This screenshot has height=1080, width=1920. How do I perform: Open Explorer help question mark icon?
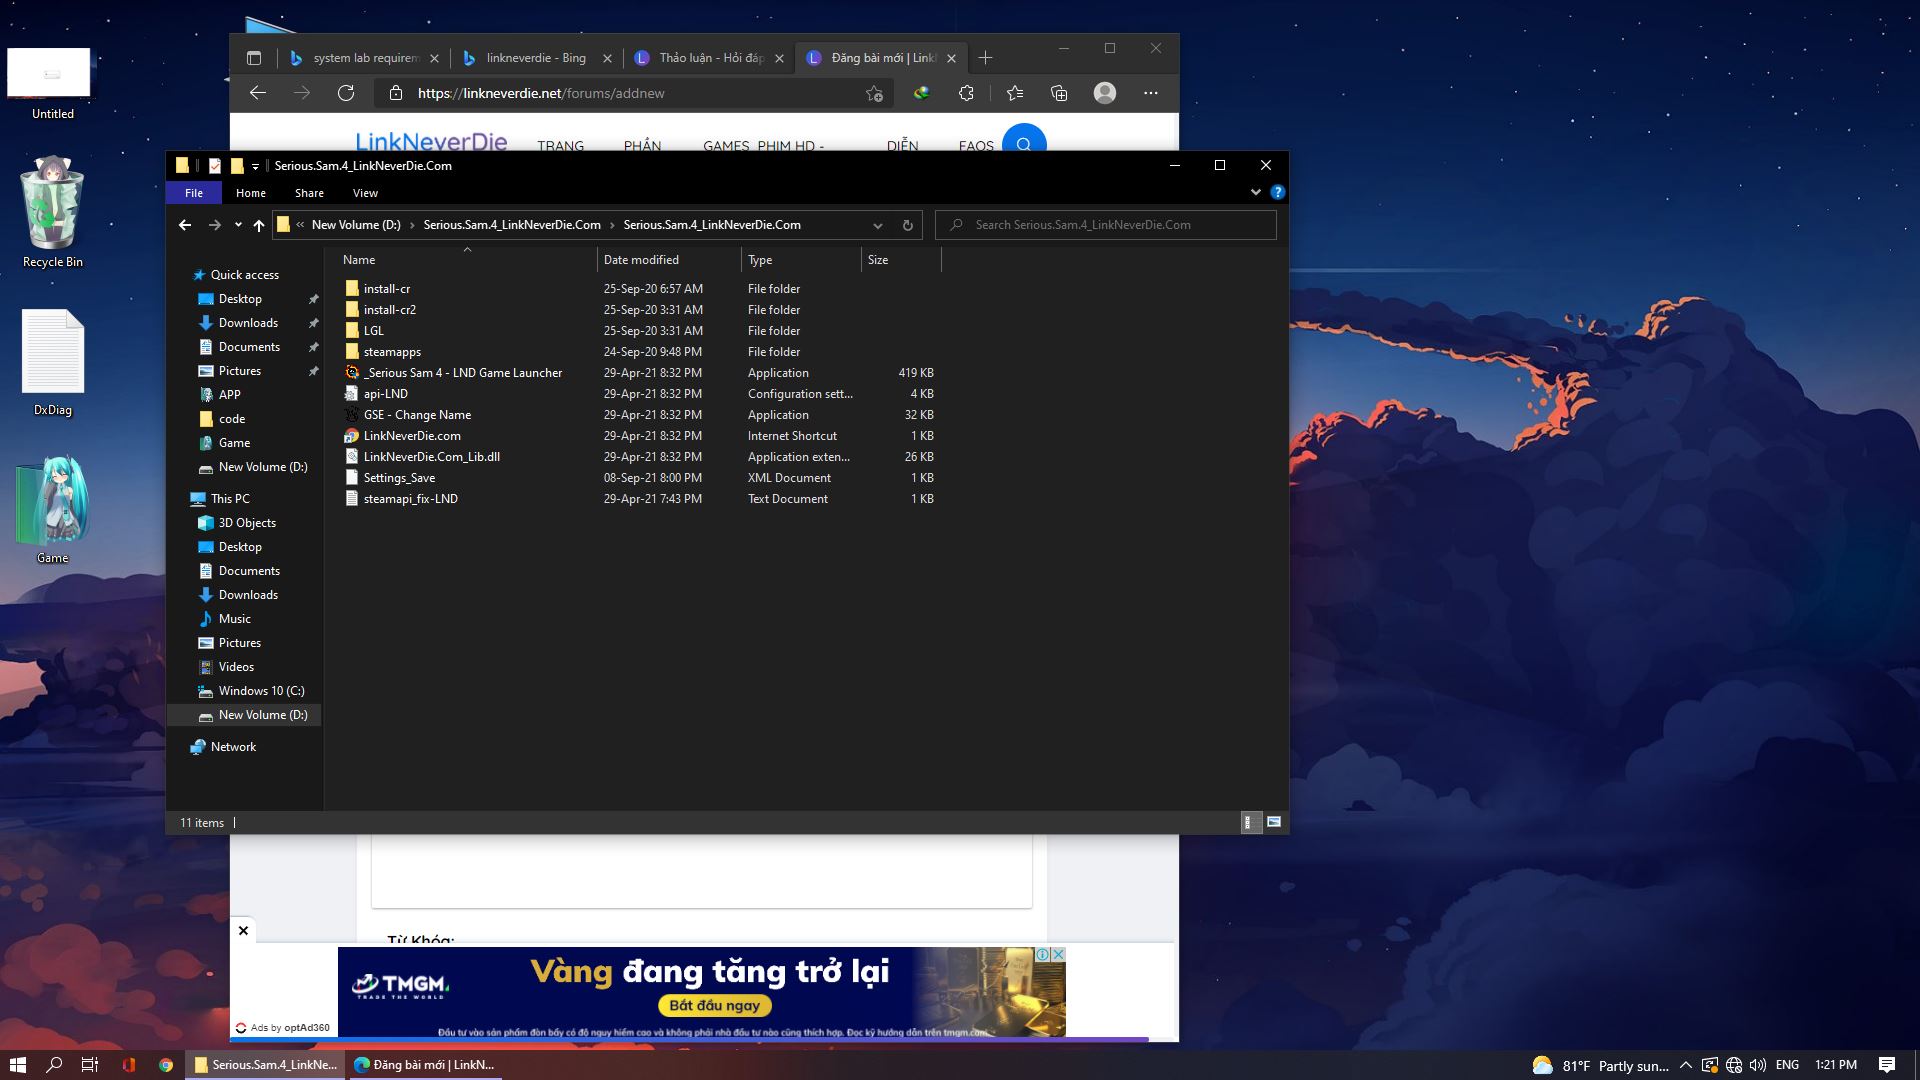click(1277, 192)
